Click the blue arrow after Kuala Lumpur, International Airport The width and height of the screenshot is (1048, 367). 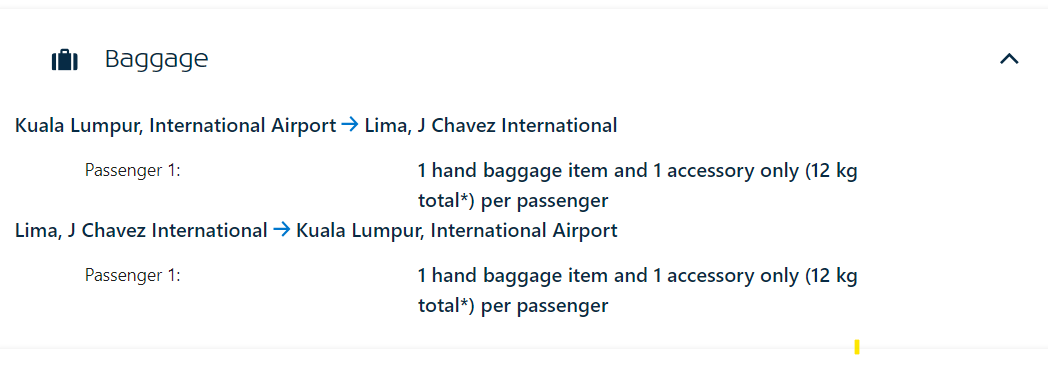[x=350, y=124]
